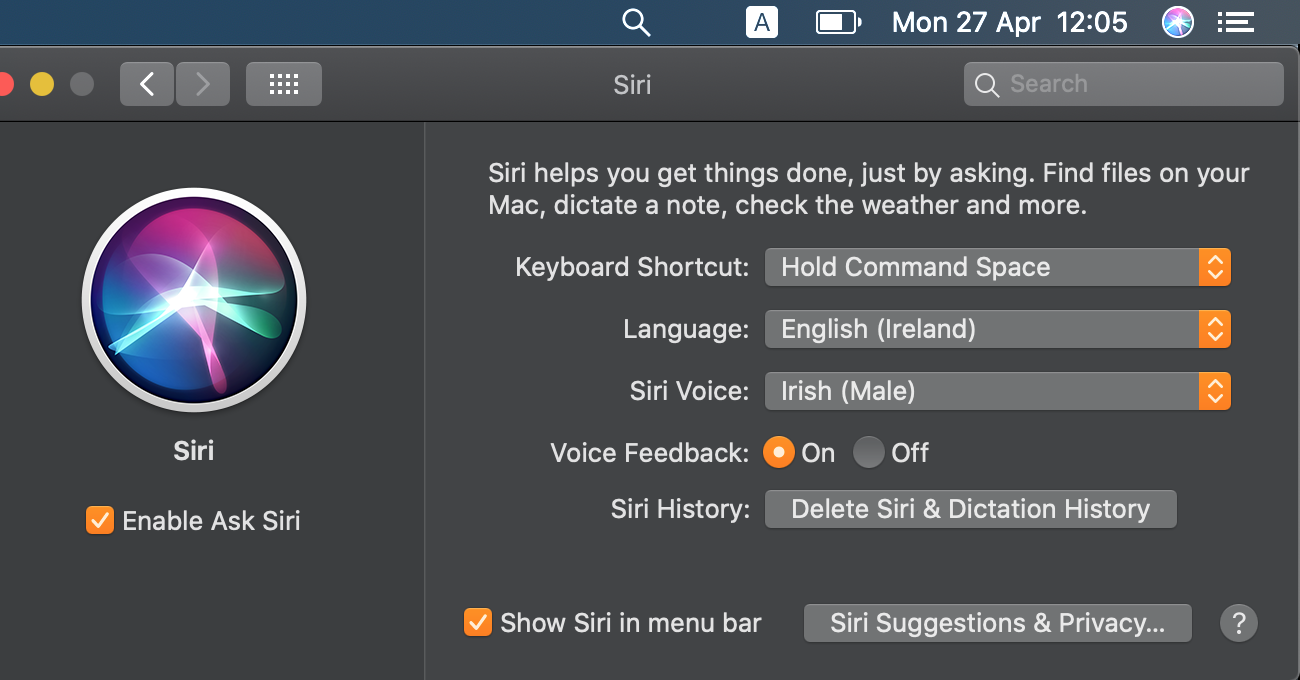Image resolution: width=1300 pixels, height=680 pixels.
Task: Open Notification Centre list icon
Action: 1236,22
